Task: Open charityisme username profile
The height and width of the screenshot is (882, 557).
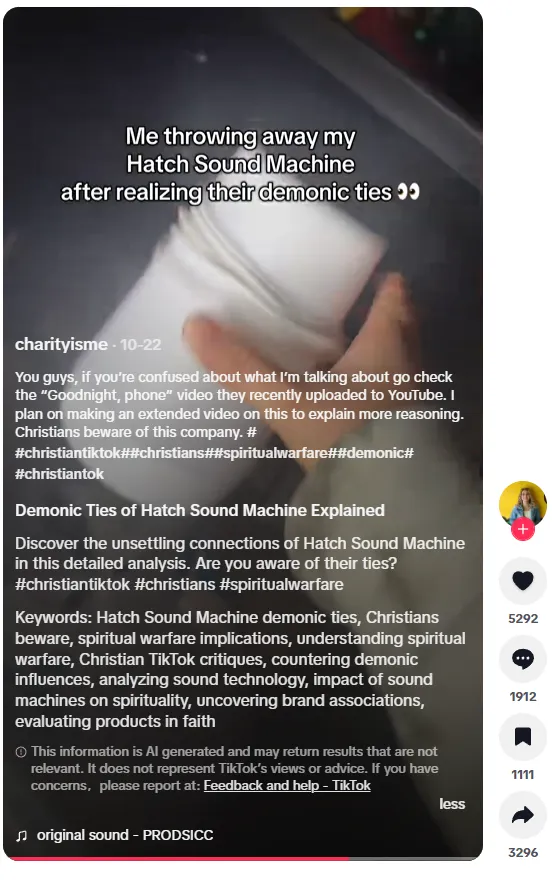Action: [61, 344]
